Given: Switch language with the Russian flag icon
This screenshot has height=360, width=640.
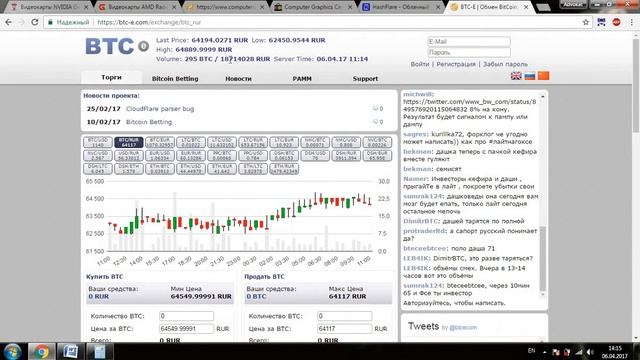Looking at the screenshot, I should pyautogui.click(x=530, y=76).
